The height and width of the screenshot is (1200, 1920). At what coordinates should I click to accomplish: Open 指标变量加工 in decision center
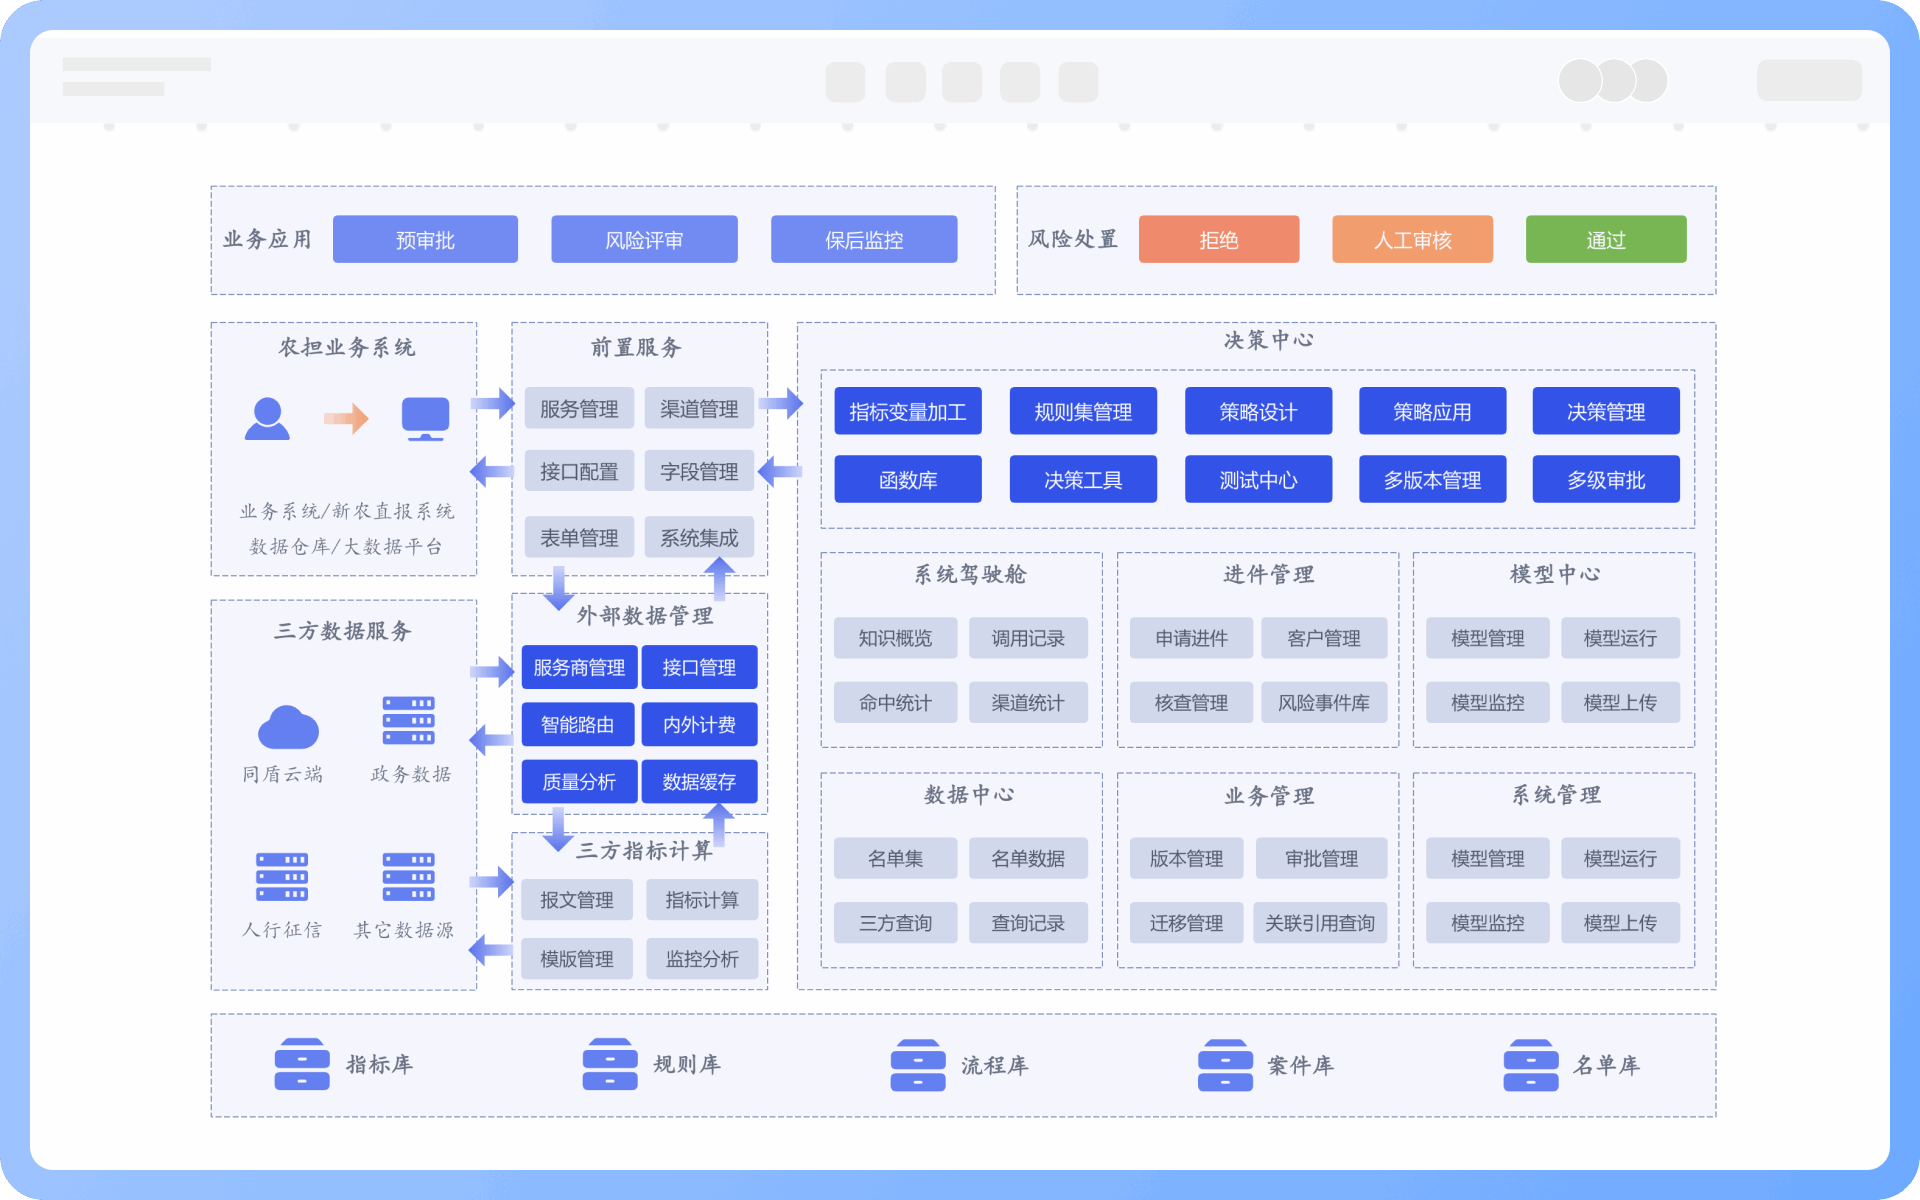(908, 411)
